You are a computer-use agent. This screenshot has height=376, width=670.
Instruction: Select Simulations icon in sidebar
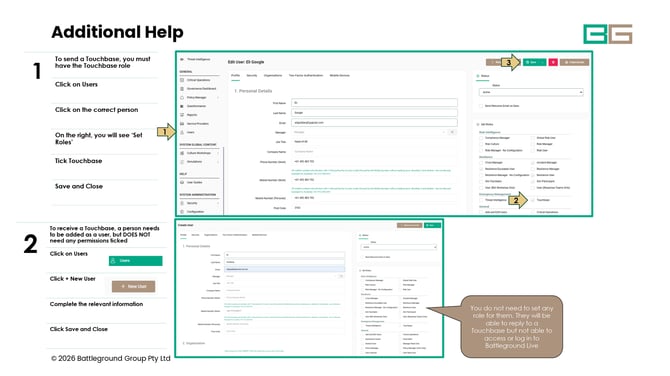tap(182, 162)
